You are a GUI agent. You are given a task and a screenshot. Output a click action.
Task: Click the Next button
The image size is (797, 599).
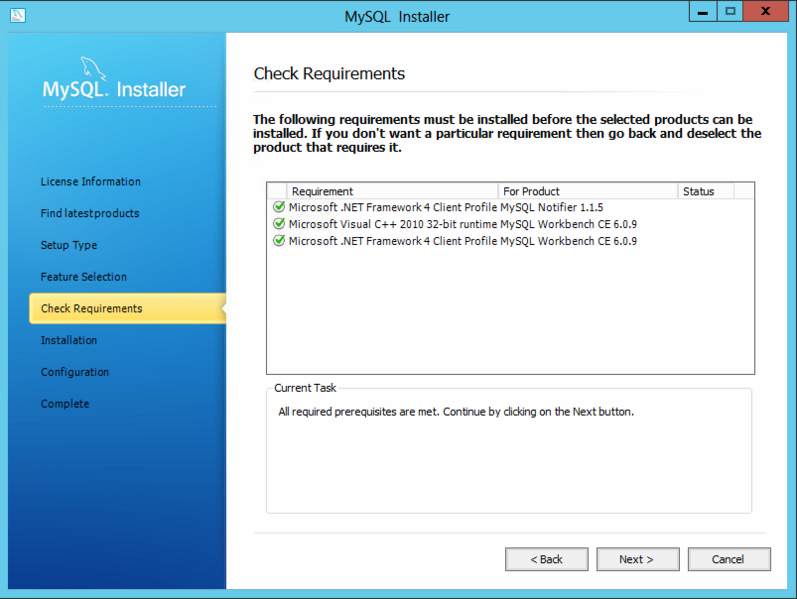[x=637, y=559]
